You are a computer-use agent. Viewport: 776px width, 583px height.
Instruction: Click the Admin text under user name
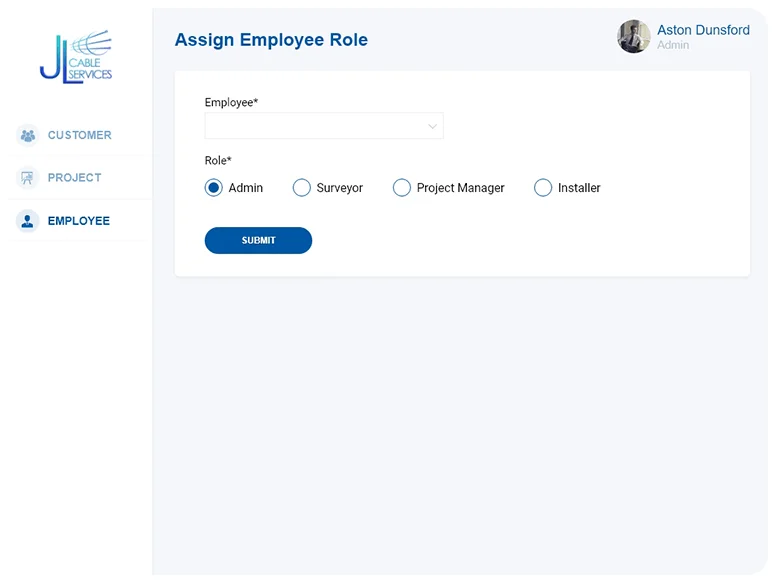[673, 45]
